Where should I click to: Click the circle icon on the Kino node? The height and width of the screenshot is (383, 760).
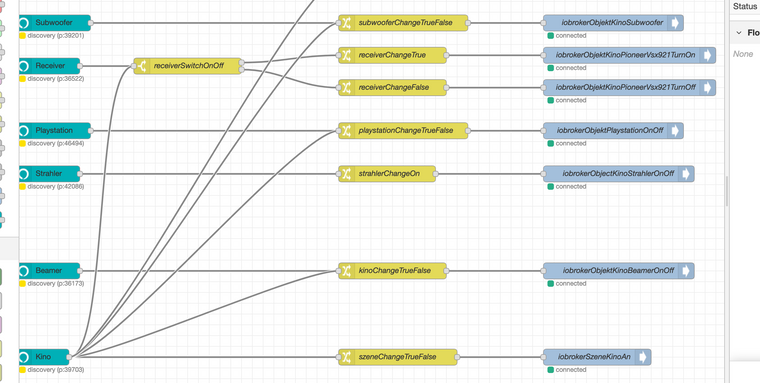pos(24,357)
